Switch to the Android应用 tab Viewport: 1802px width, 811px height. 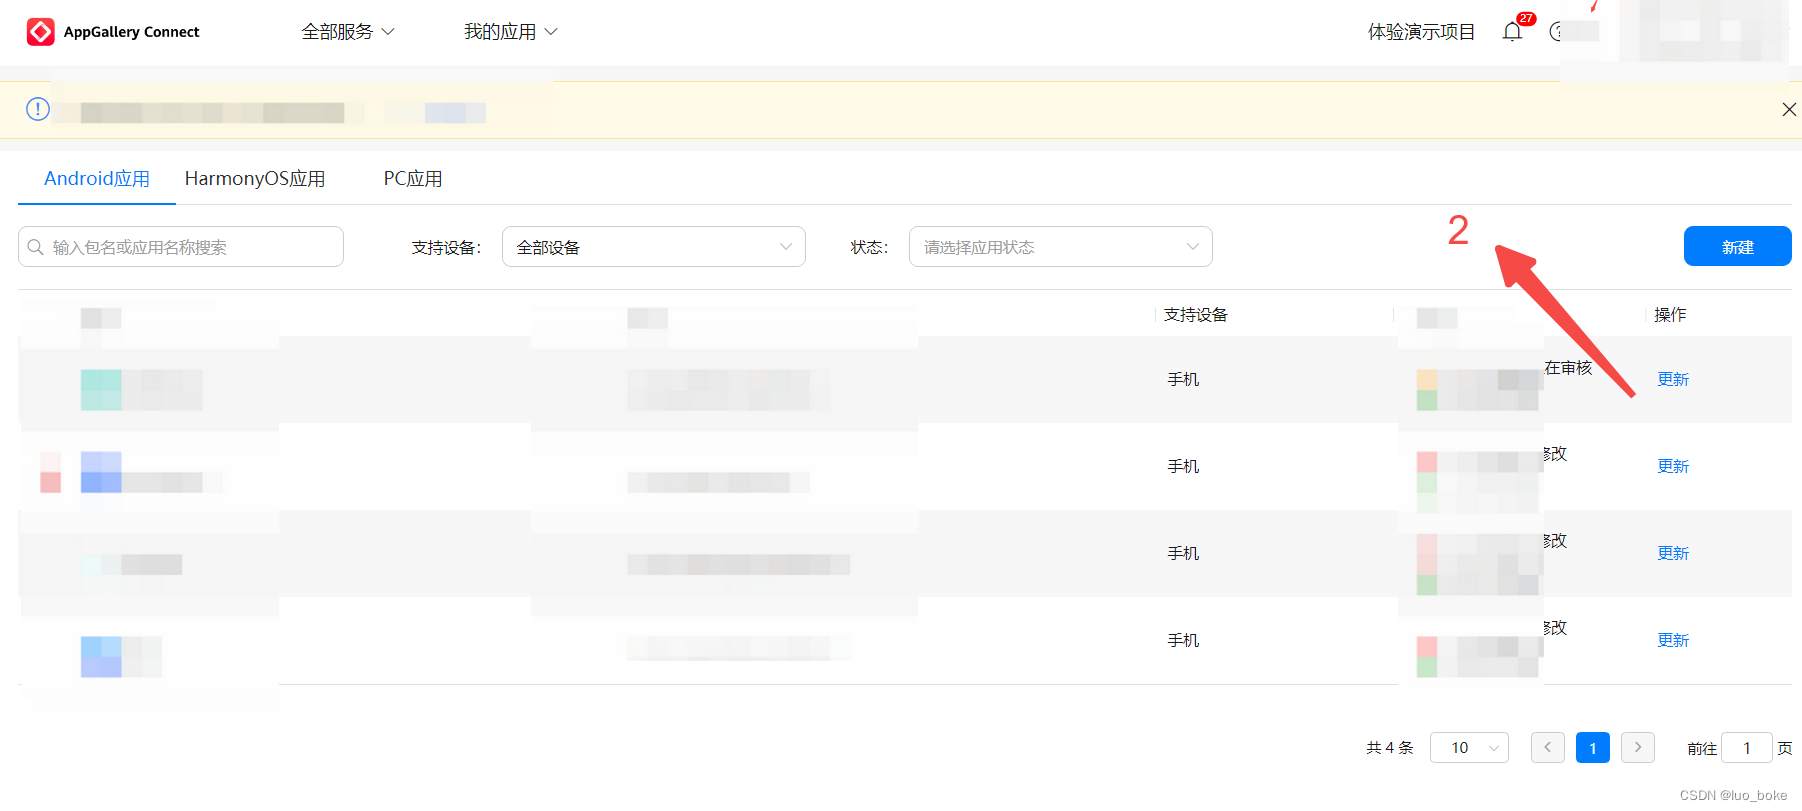[x=97, y=179]
